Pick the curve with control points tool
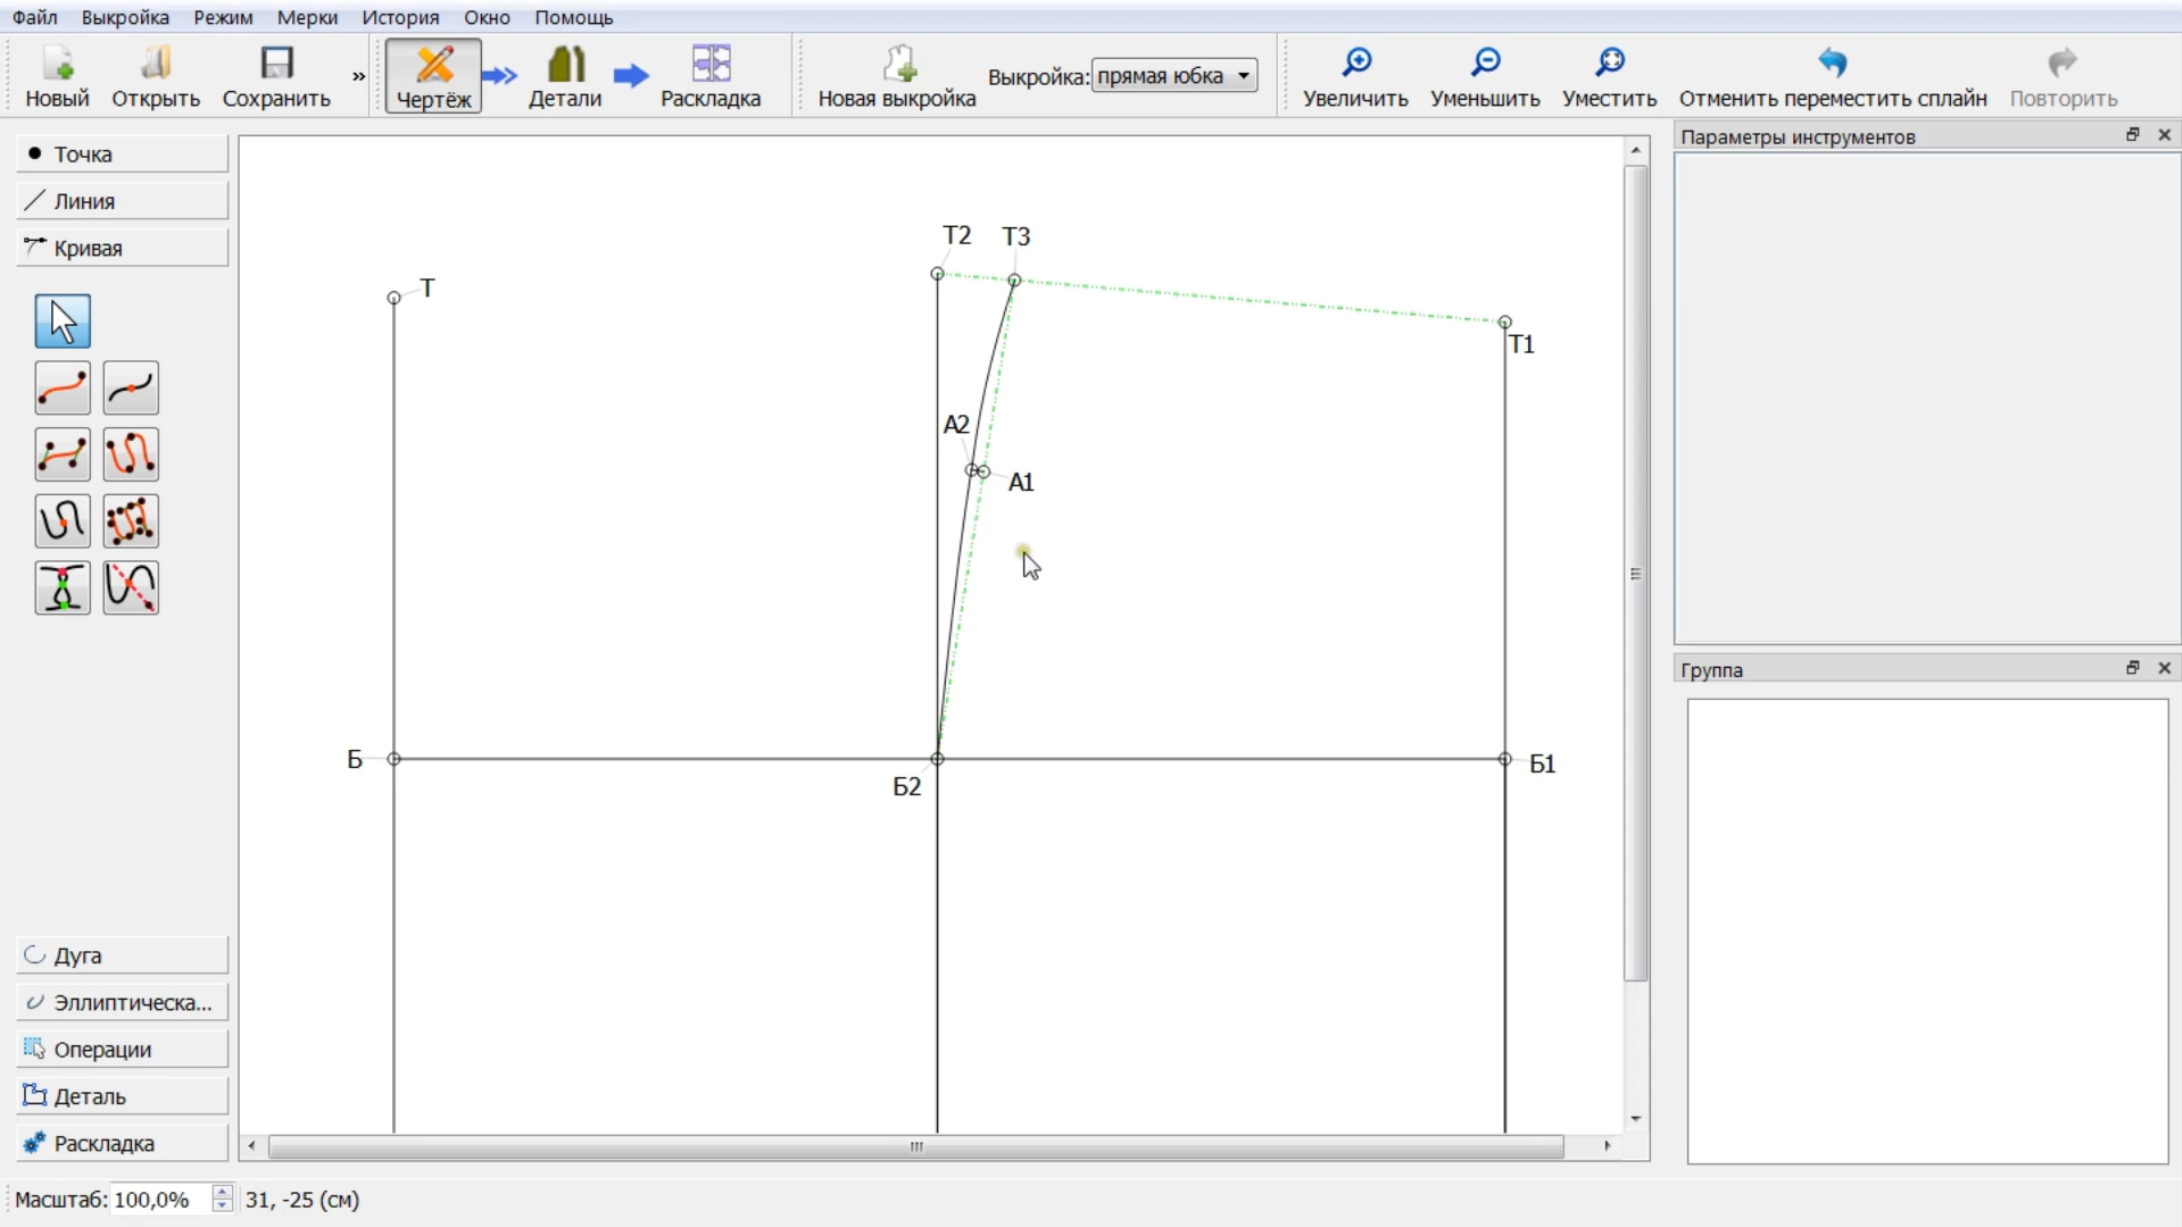The height and width of the screenshot is (1227, 2182). (62, 454)
